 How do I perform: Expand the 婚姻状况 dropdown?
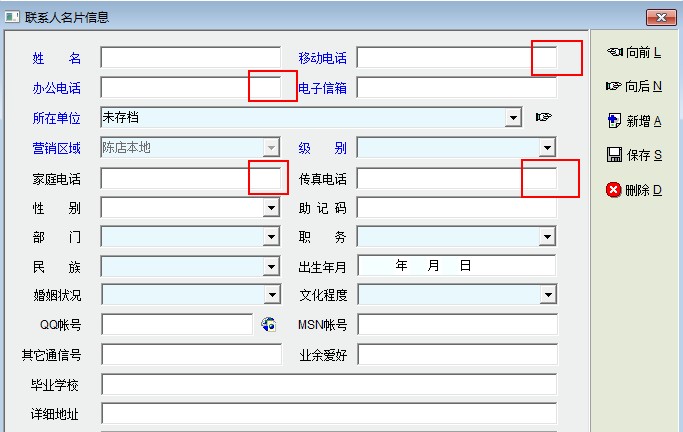(271, 295)
